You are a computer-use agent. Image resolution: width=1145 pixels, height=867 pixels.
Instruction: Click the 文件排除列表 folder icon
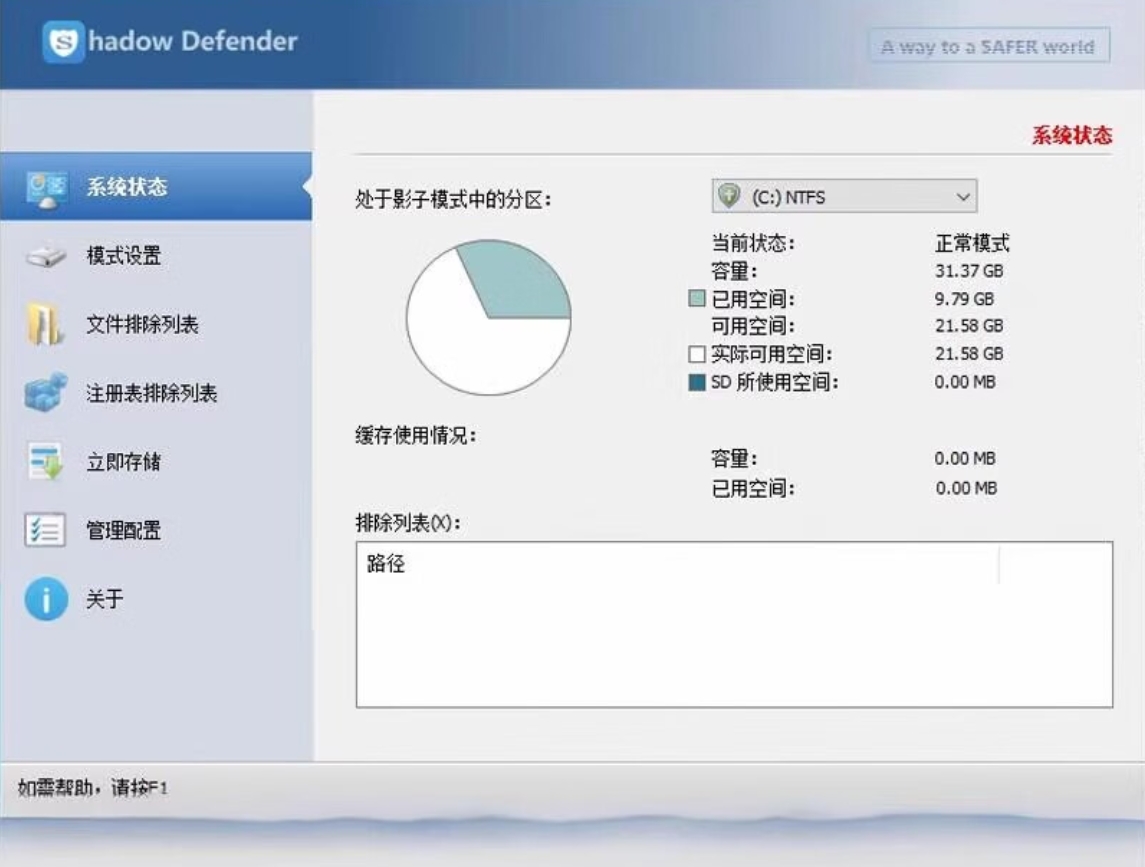(x=45, y=324)
